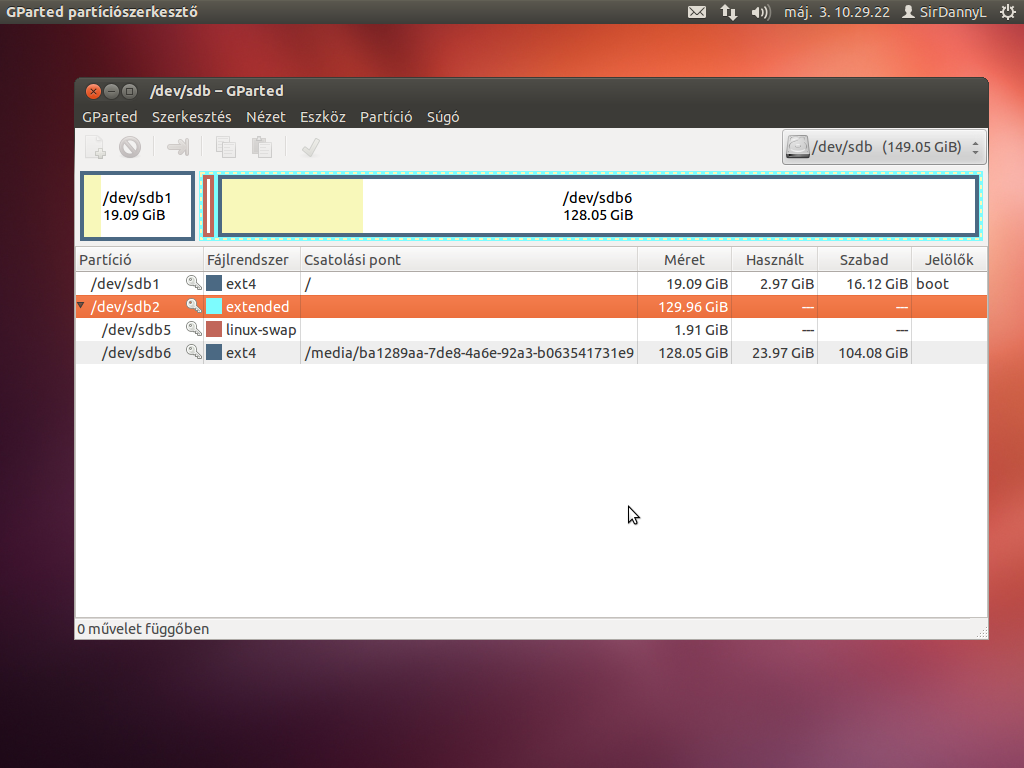Click the cyan extended color swatch
1024x768 pixels.
pyautogui.click(x=214, y=306)
